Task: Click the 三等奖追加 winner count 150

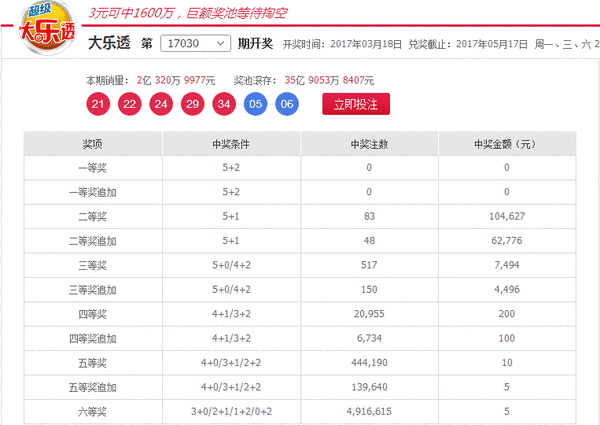Action: (369, 290)
